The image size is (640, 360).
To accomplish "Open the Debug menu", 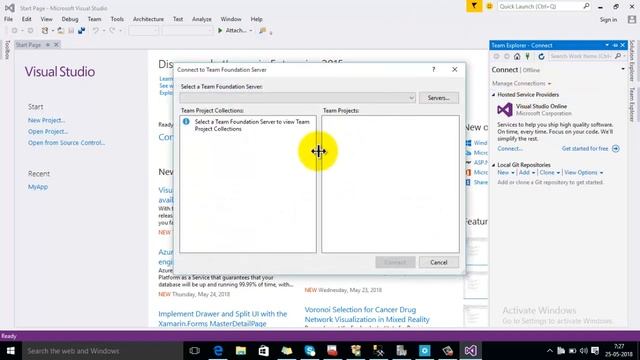I will (x=70, y=19).
